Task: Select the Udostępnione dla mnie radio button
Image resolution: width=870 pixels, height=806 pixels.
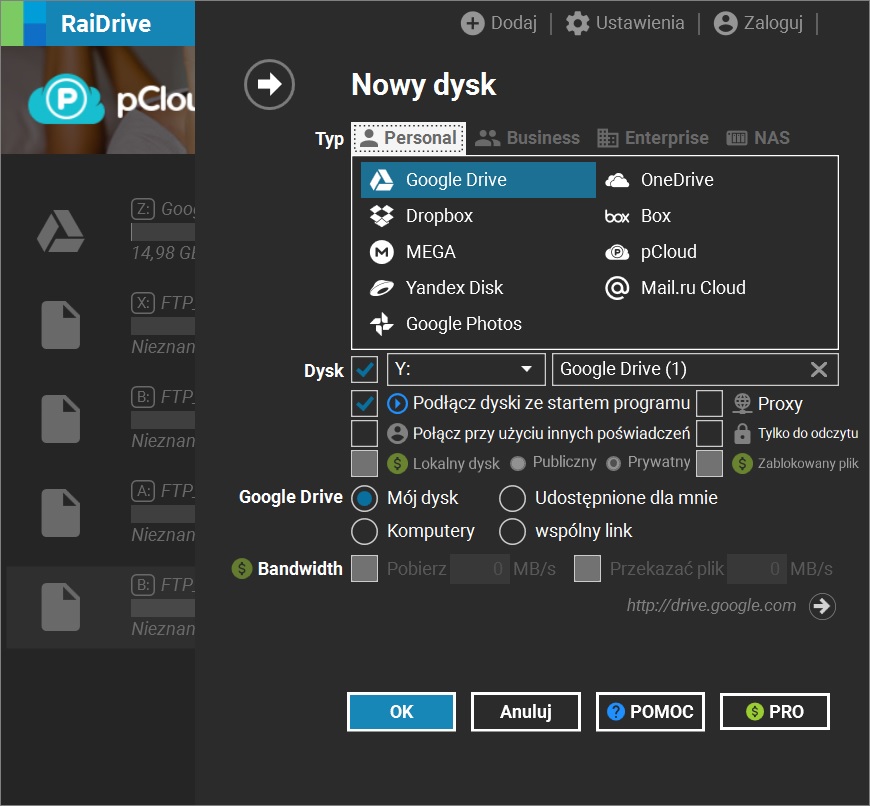Action: tap(512, 497)
